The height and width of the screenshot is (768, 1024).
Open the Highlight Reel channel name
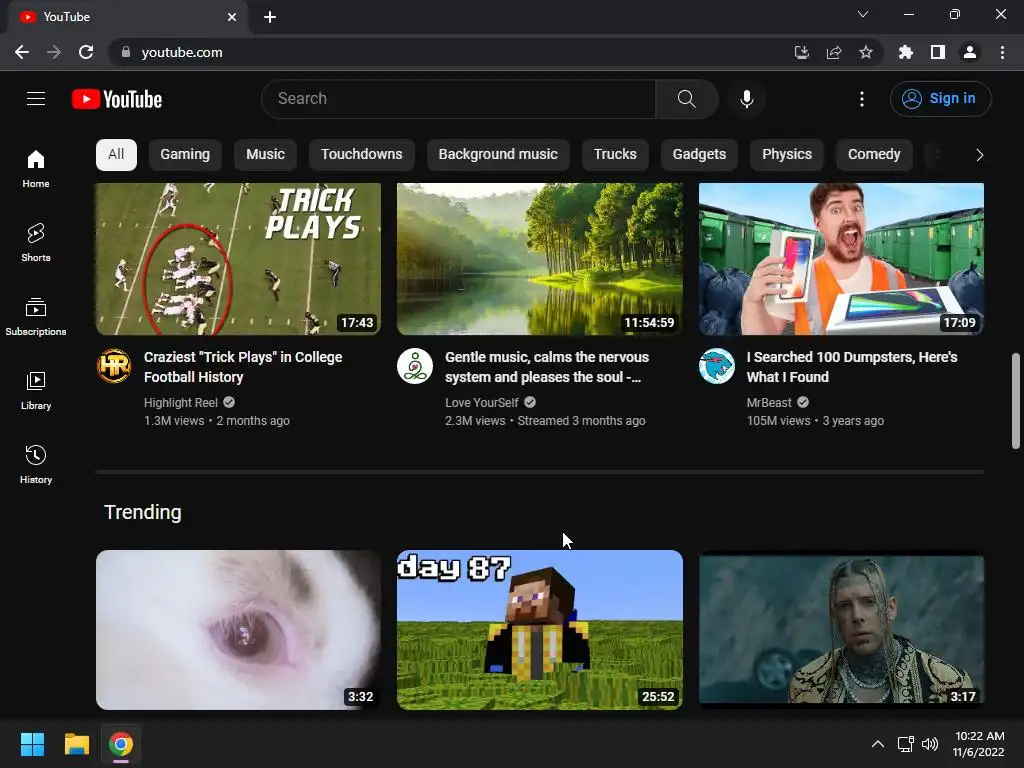click(x=181, y=403)
